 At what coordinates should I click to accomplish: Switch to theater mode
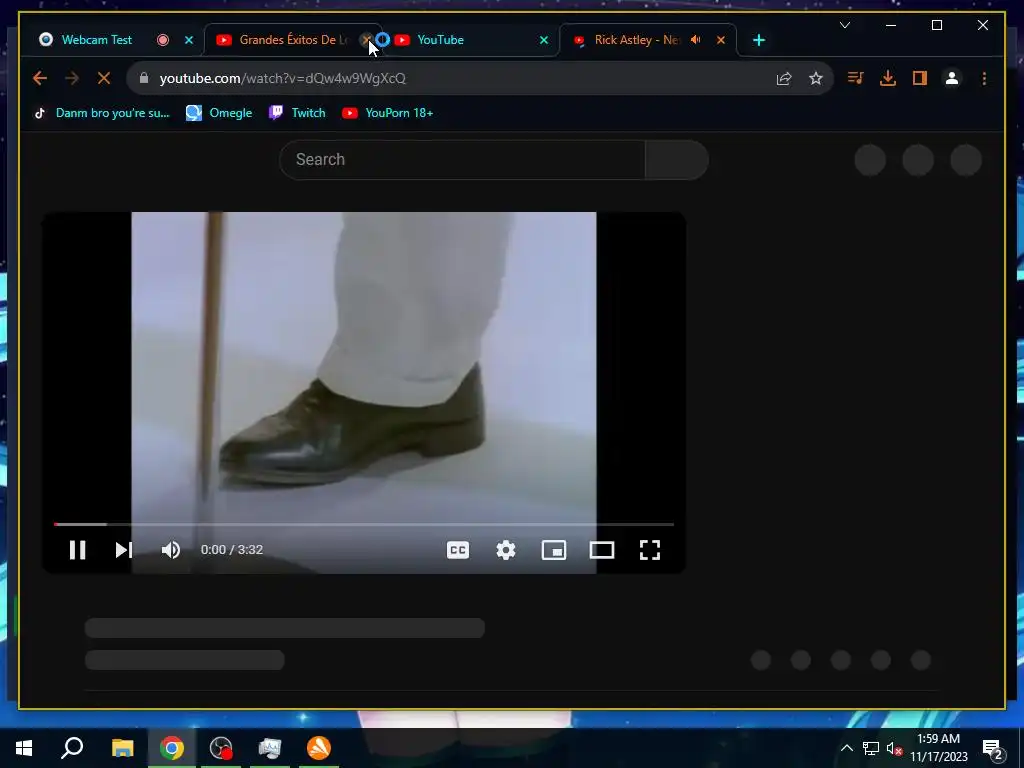(601, 550)
